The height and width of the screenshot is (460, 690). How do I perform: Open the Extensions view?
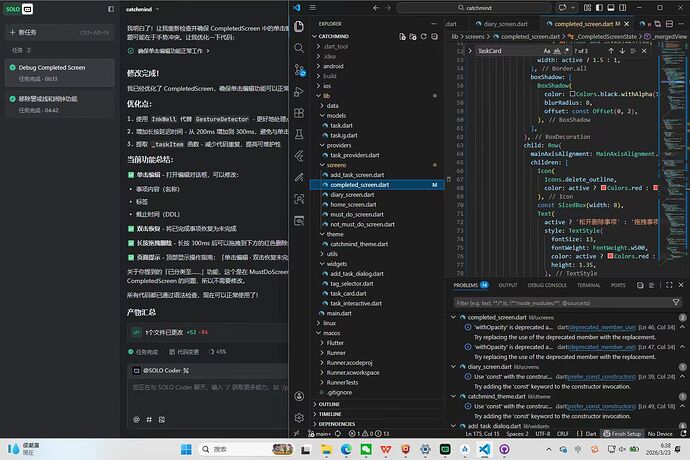tap(299, 113)
